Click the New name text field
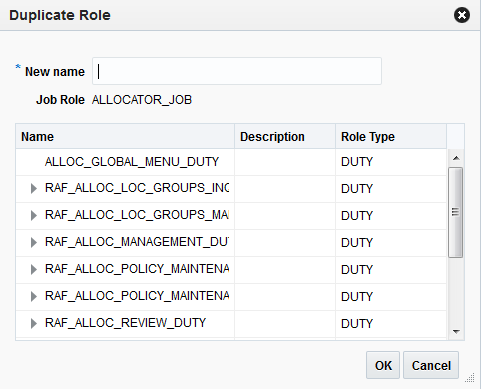The image size is (481, 389). (237, 71)
